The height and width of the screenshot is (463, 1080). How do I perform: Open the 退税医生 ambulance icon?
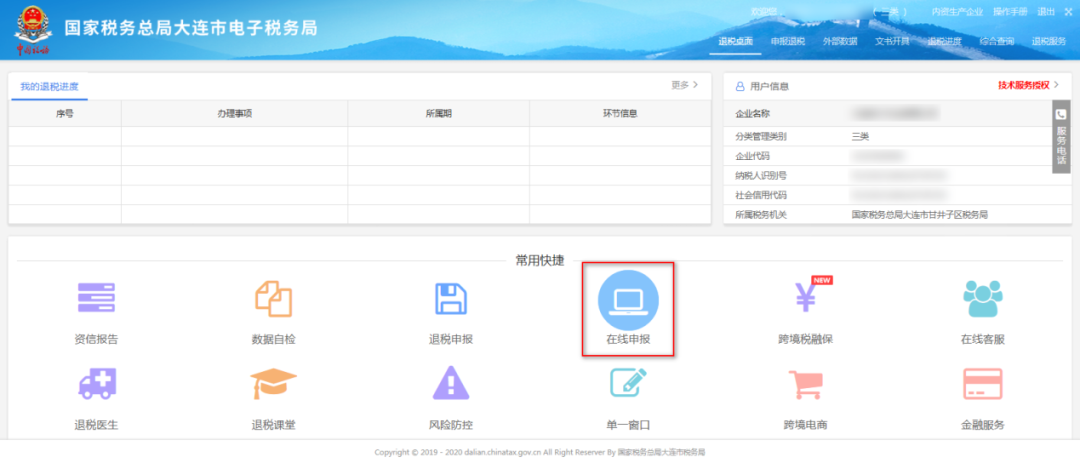[96, 384]
